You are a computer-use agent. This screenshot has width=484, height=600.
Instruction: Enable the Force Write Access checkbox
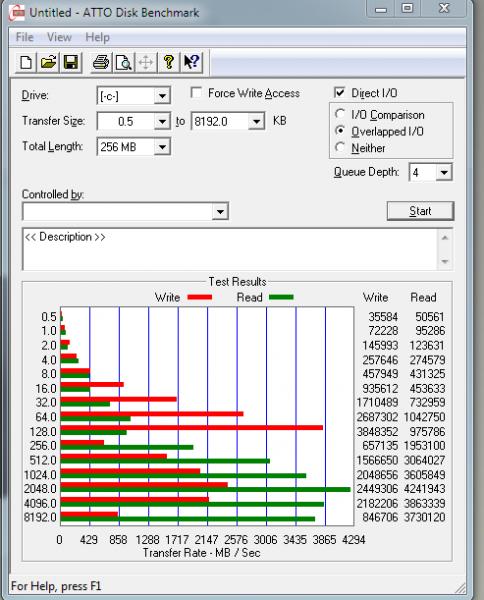pos(196,93)
